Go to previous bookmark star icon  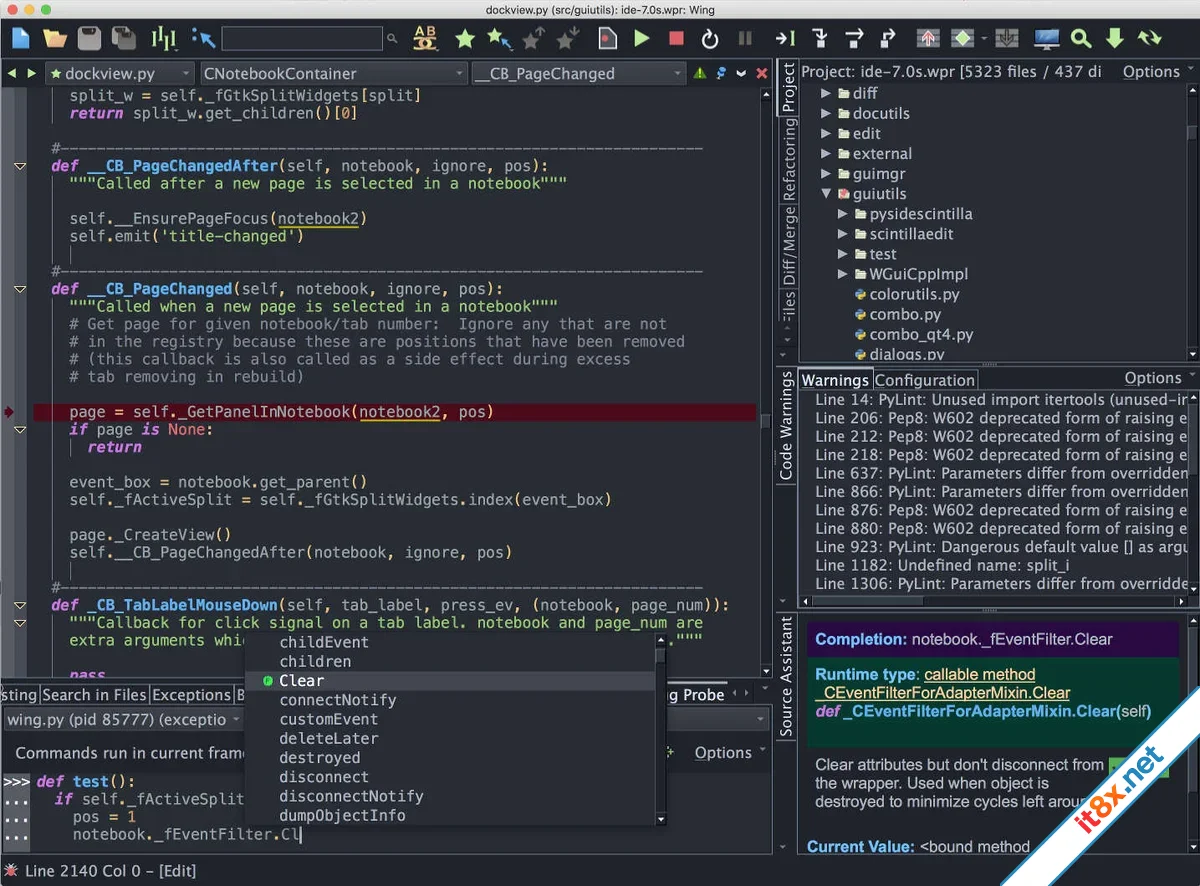[533, 39]
